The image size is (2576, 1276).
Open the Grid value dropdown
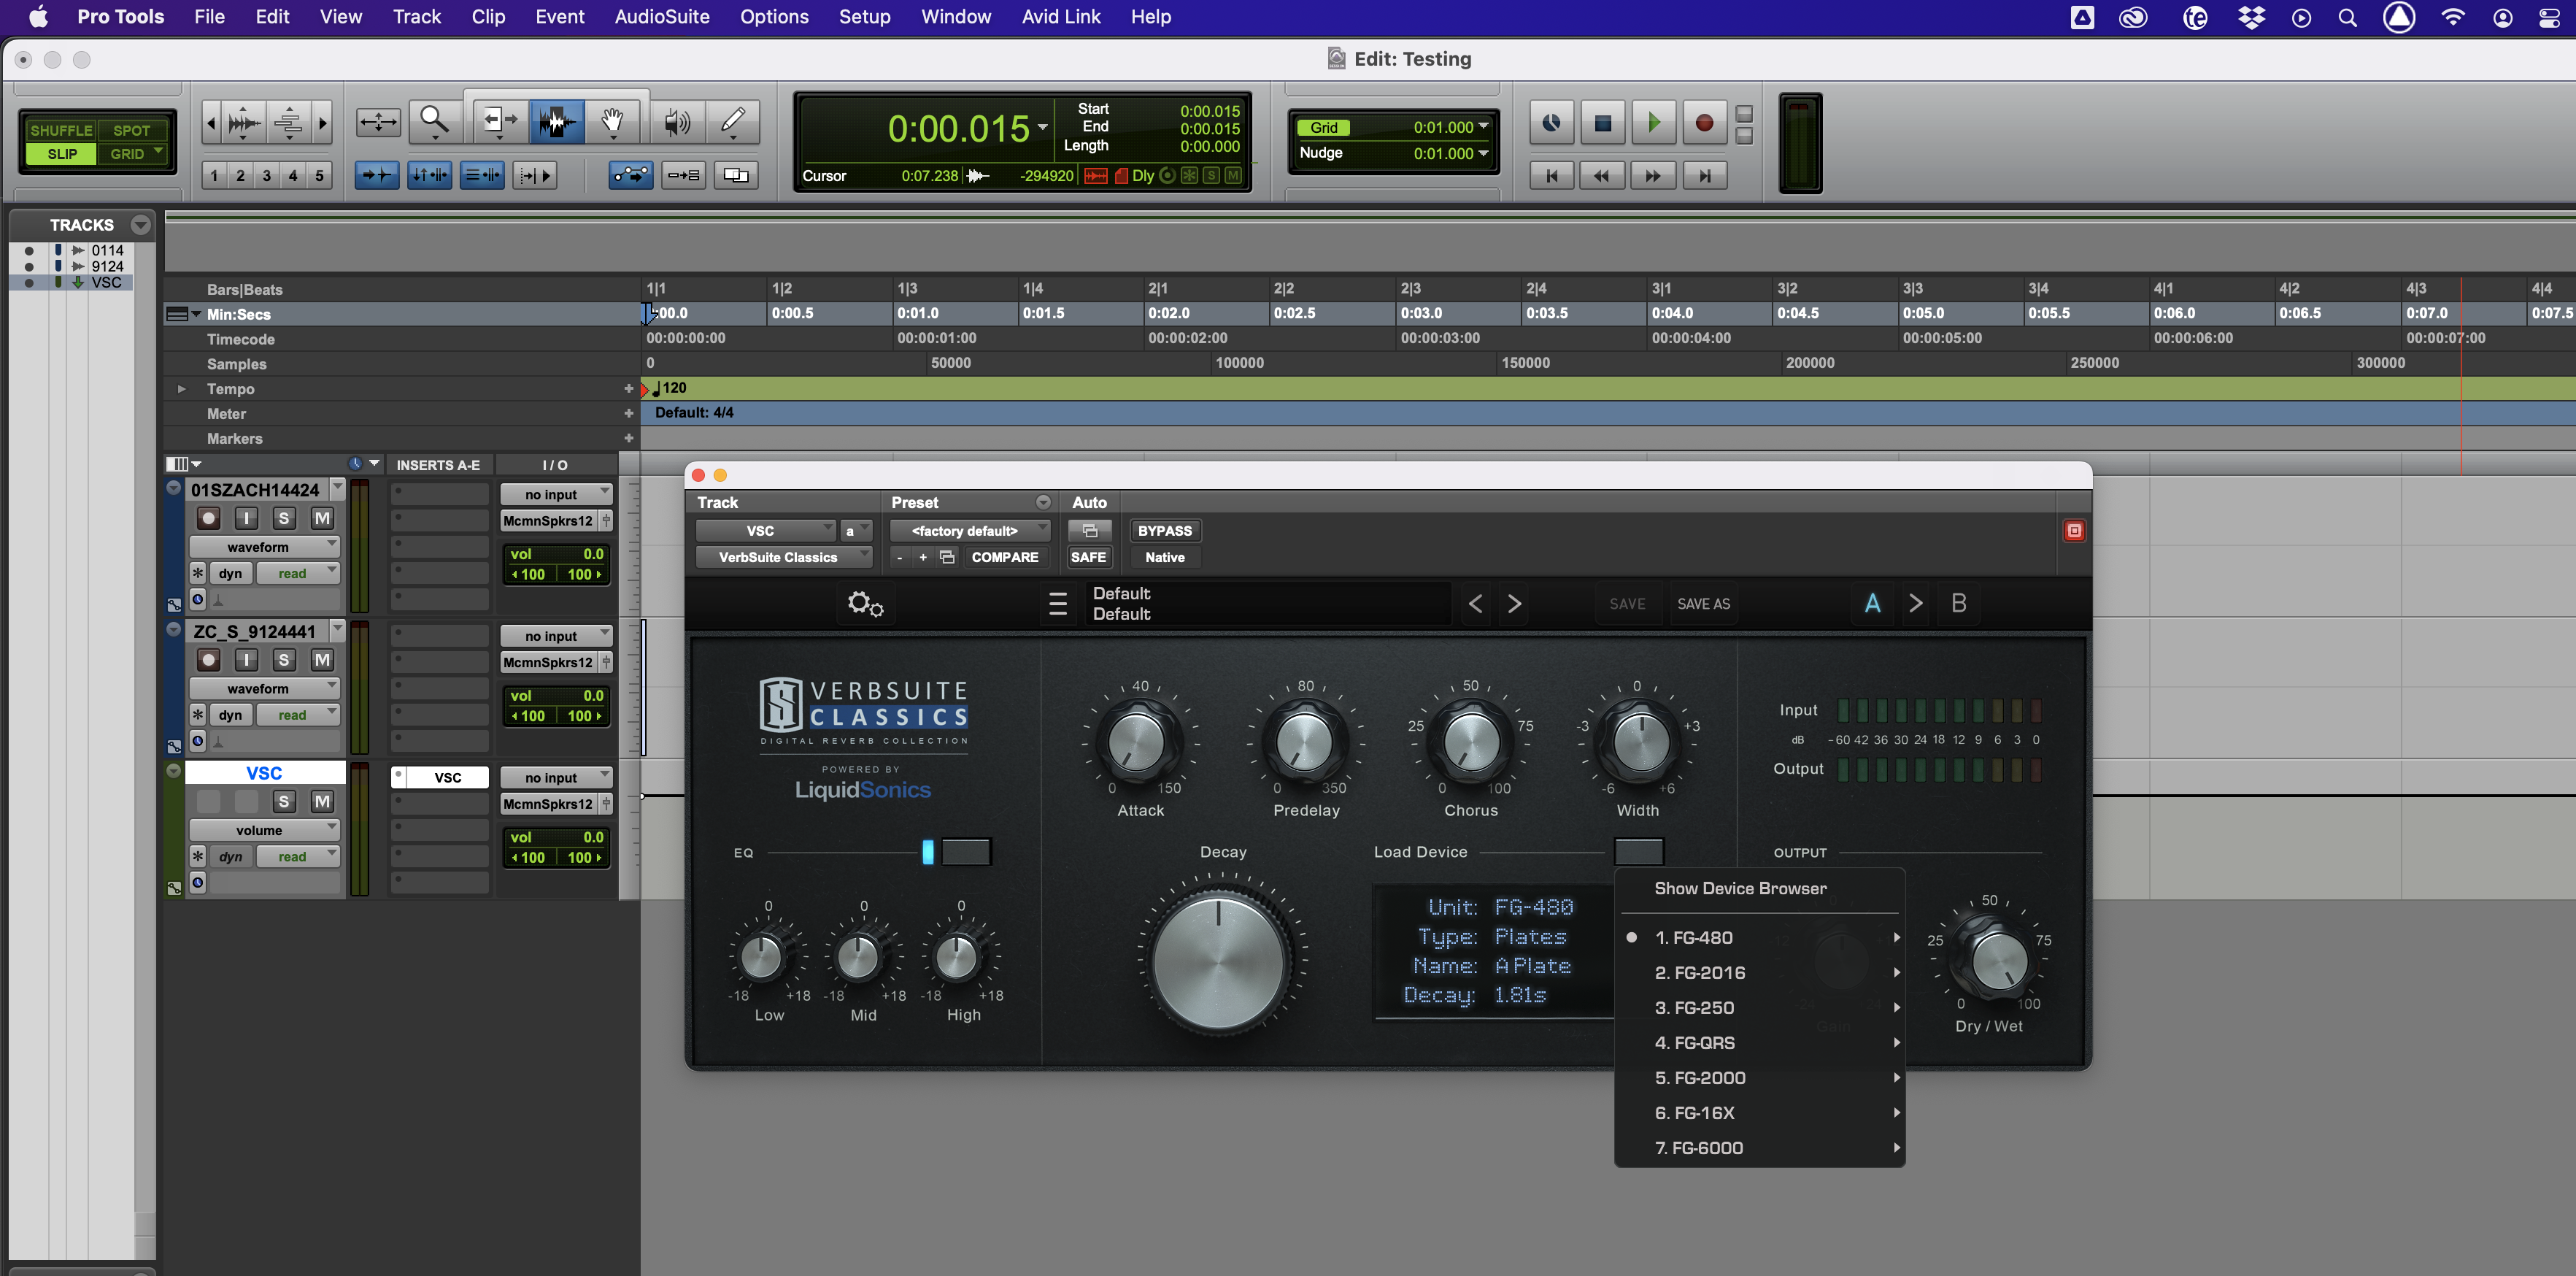pos(1483,127)
